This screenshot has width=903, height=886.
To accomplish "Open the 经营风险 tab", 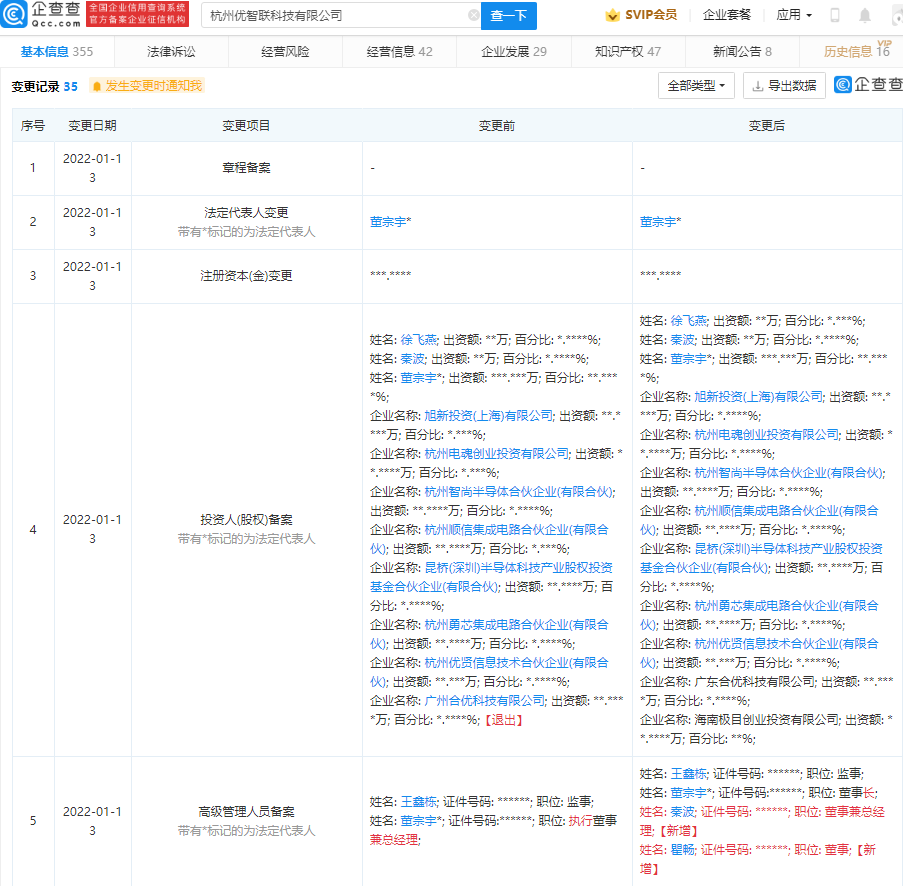I will coord(285,52).
